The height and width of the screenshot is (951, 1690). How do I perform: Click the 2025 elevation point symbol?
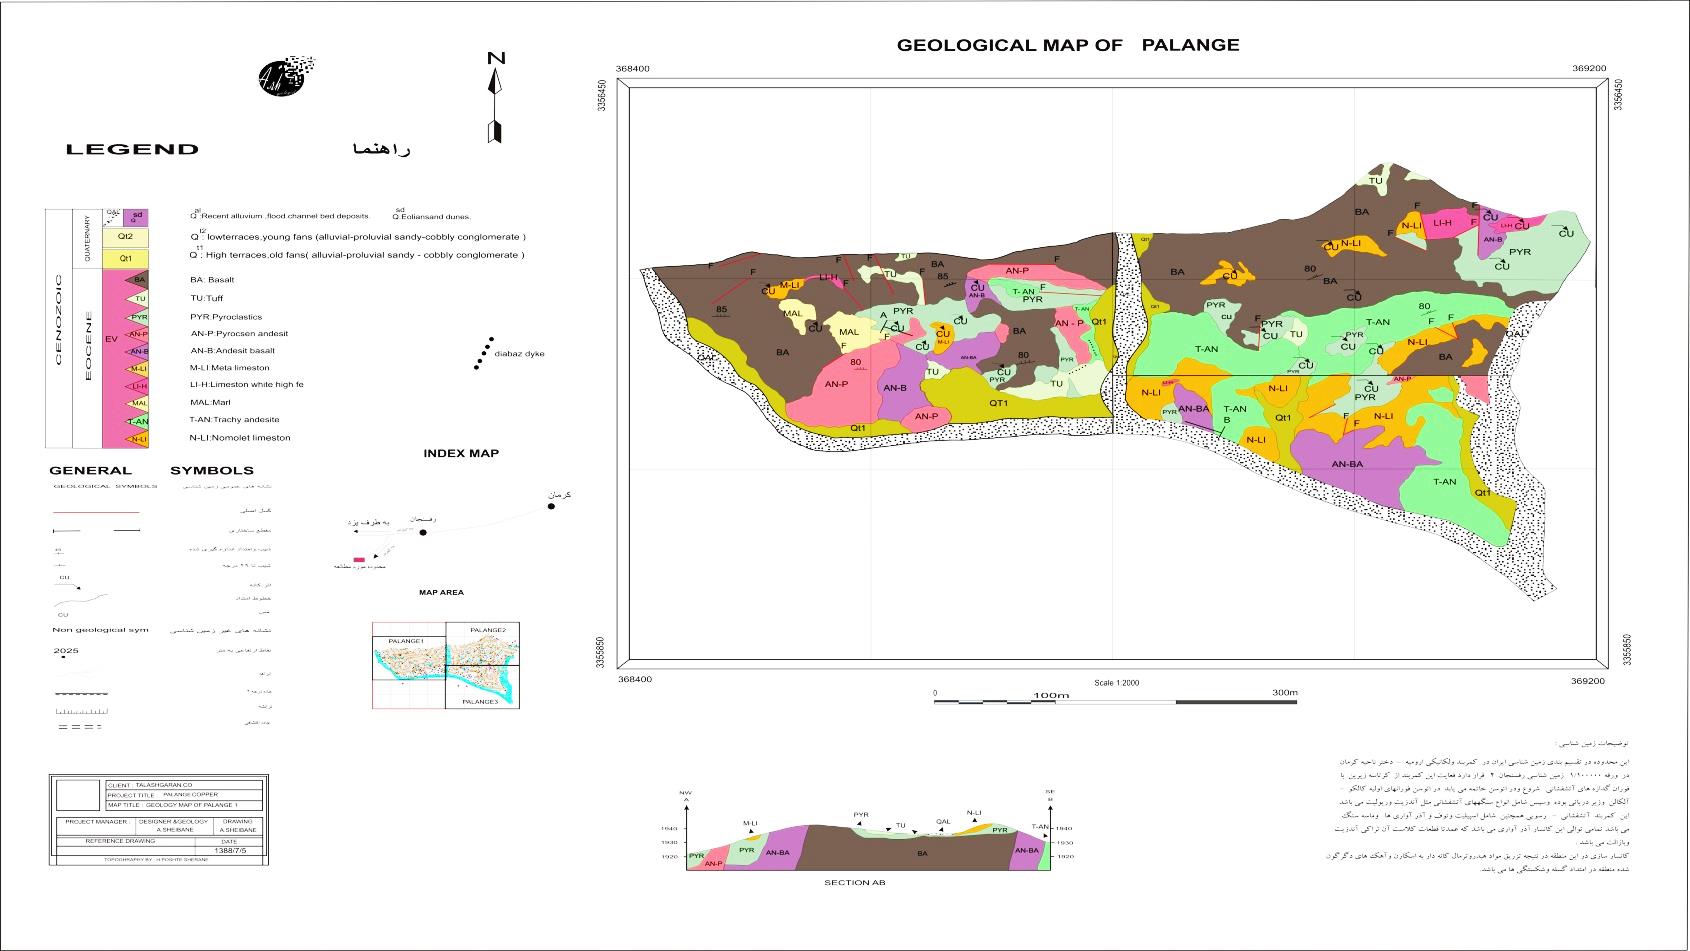click(66, 651)
